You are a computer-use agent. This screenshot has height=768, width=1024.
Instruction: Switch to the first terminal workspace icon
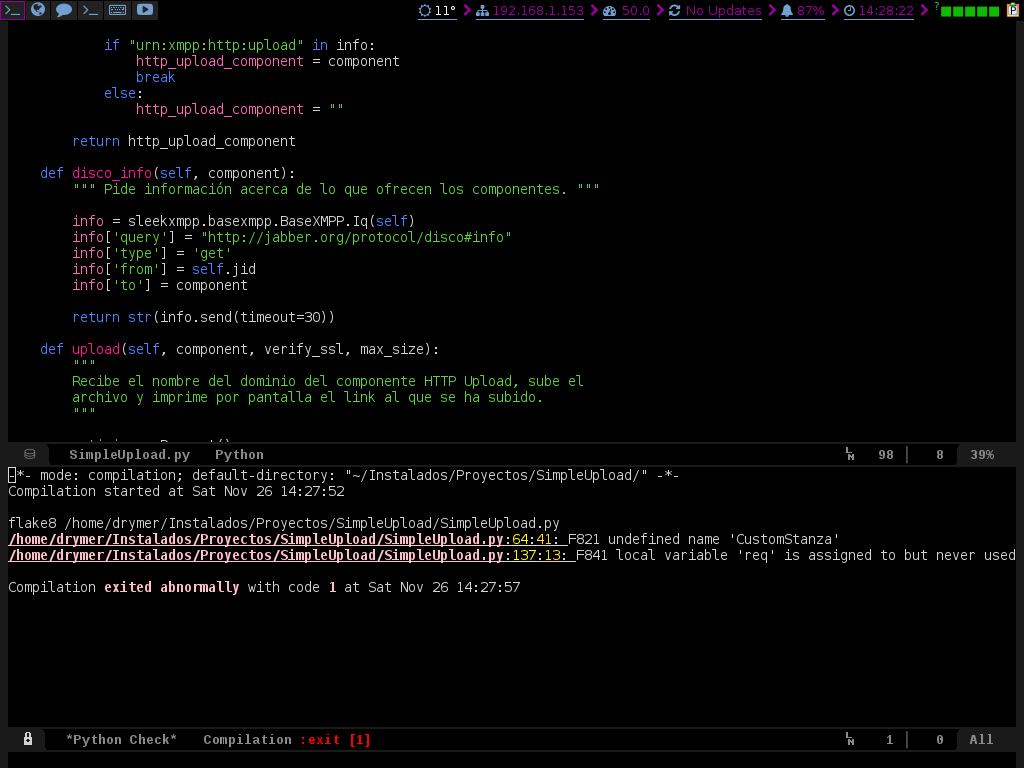click(x=12, y=10)
